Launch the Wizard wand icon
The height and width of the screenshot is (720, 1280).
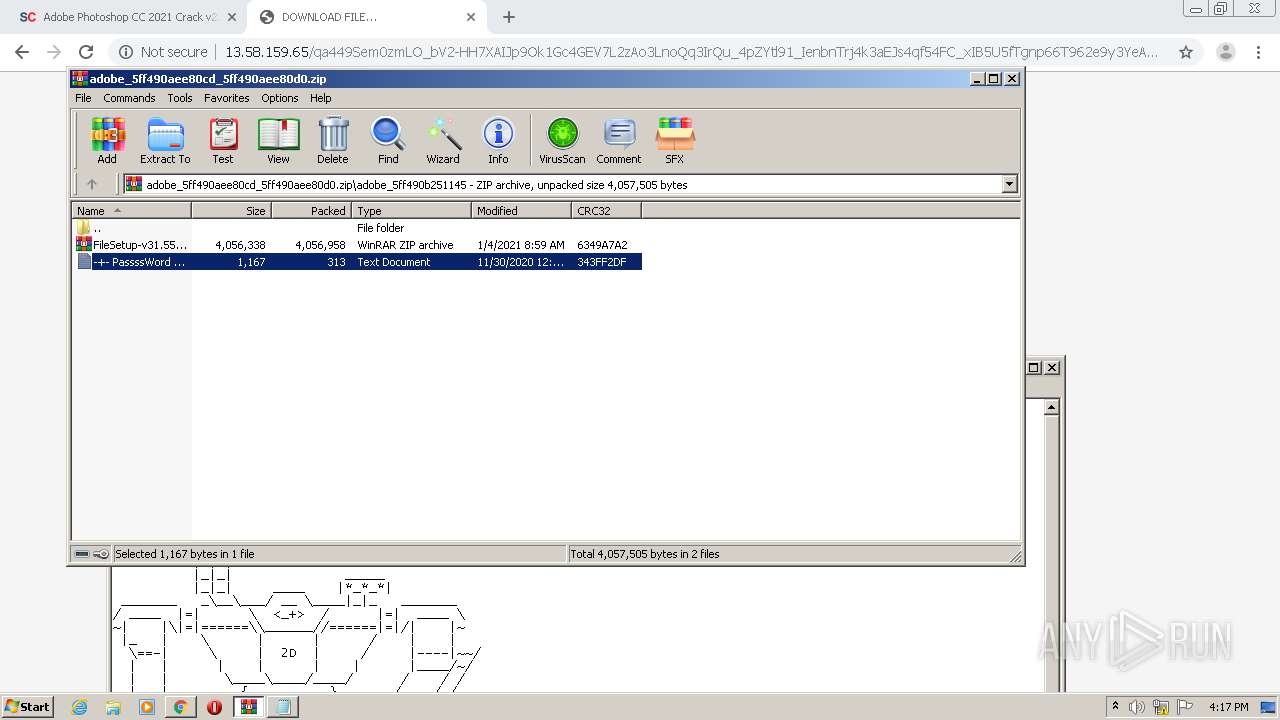(x=443, y=140)
